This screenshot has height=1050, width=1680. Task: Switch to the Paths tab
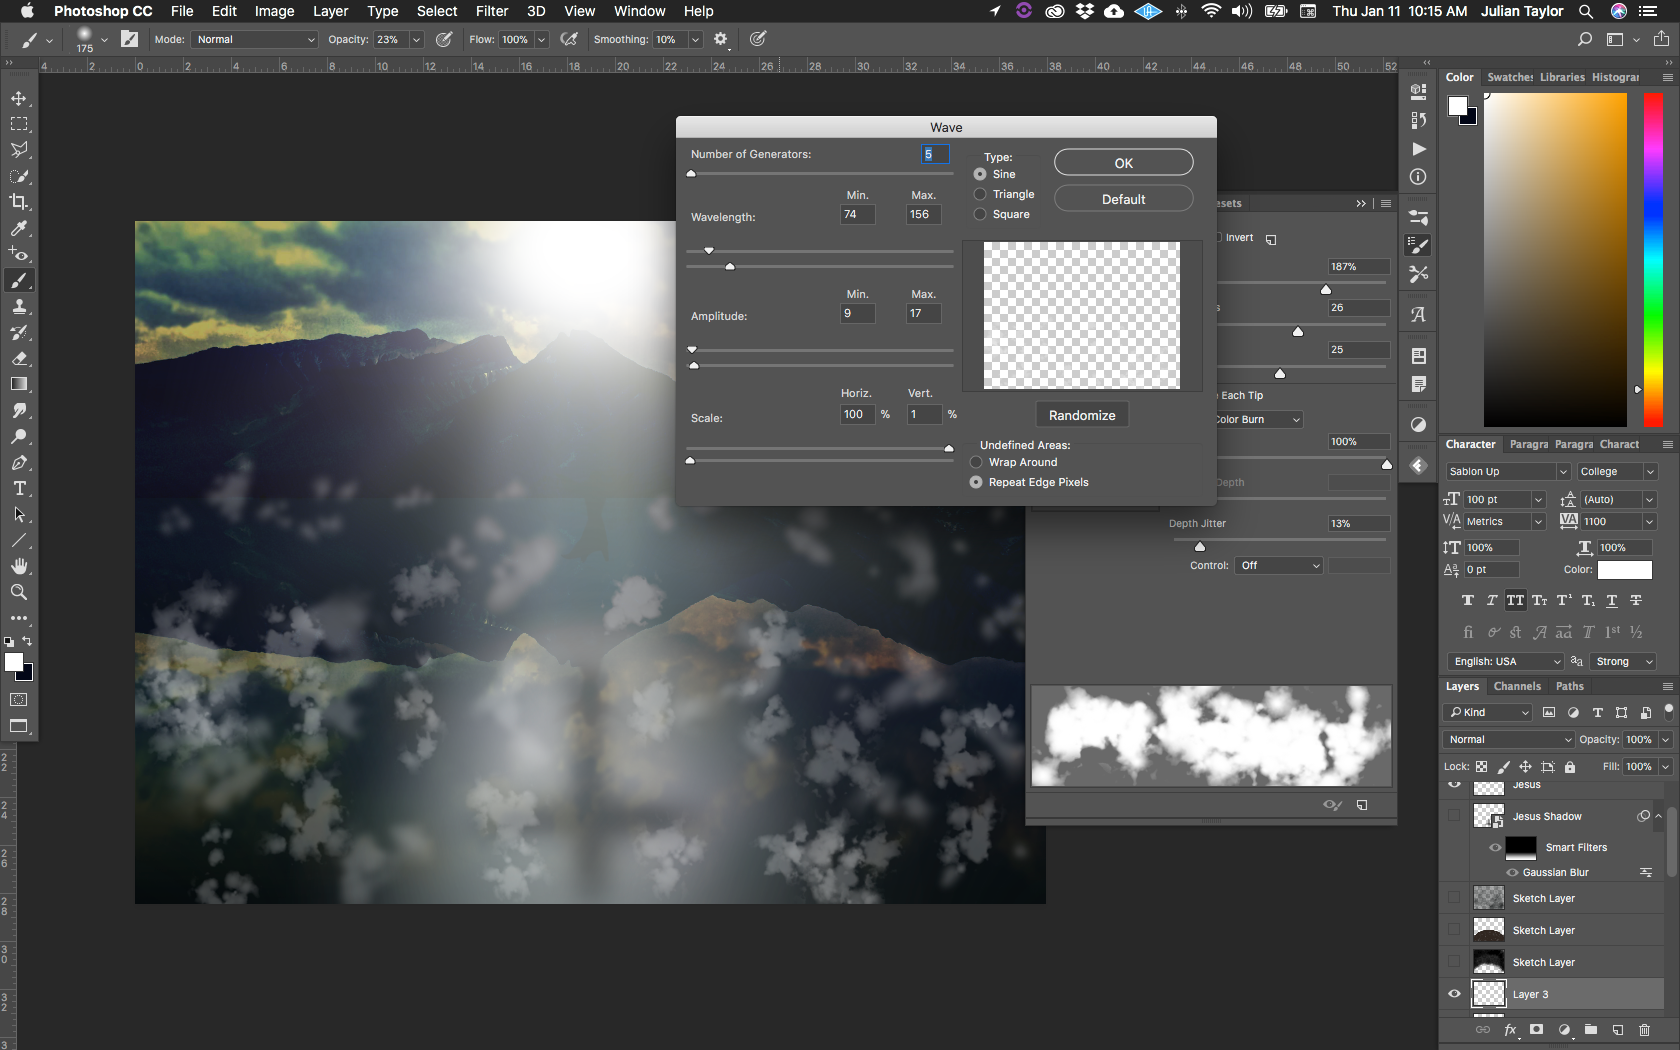coord(1569,686)
